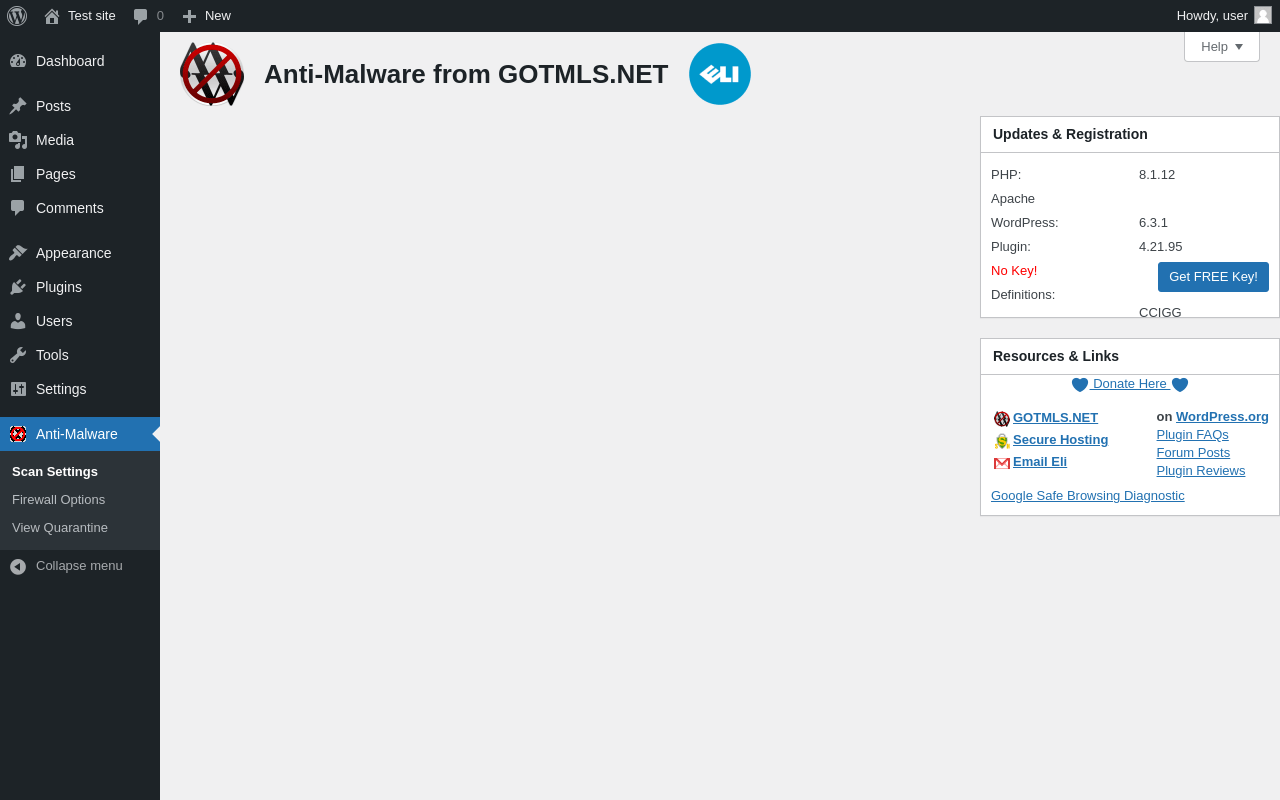This screenshot has height=800, width=1280.
Task: Go to the Plugins menu
Action: 80,287
